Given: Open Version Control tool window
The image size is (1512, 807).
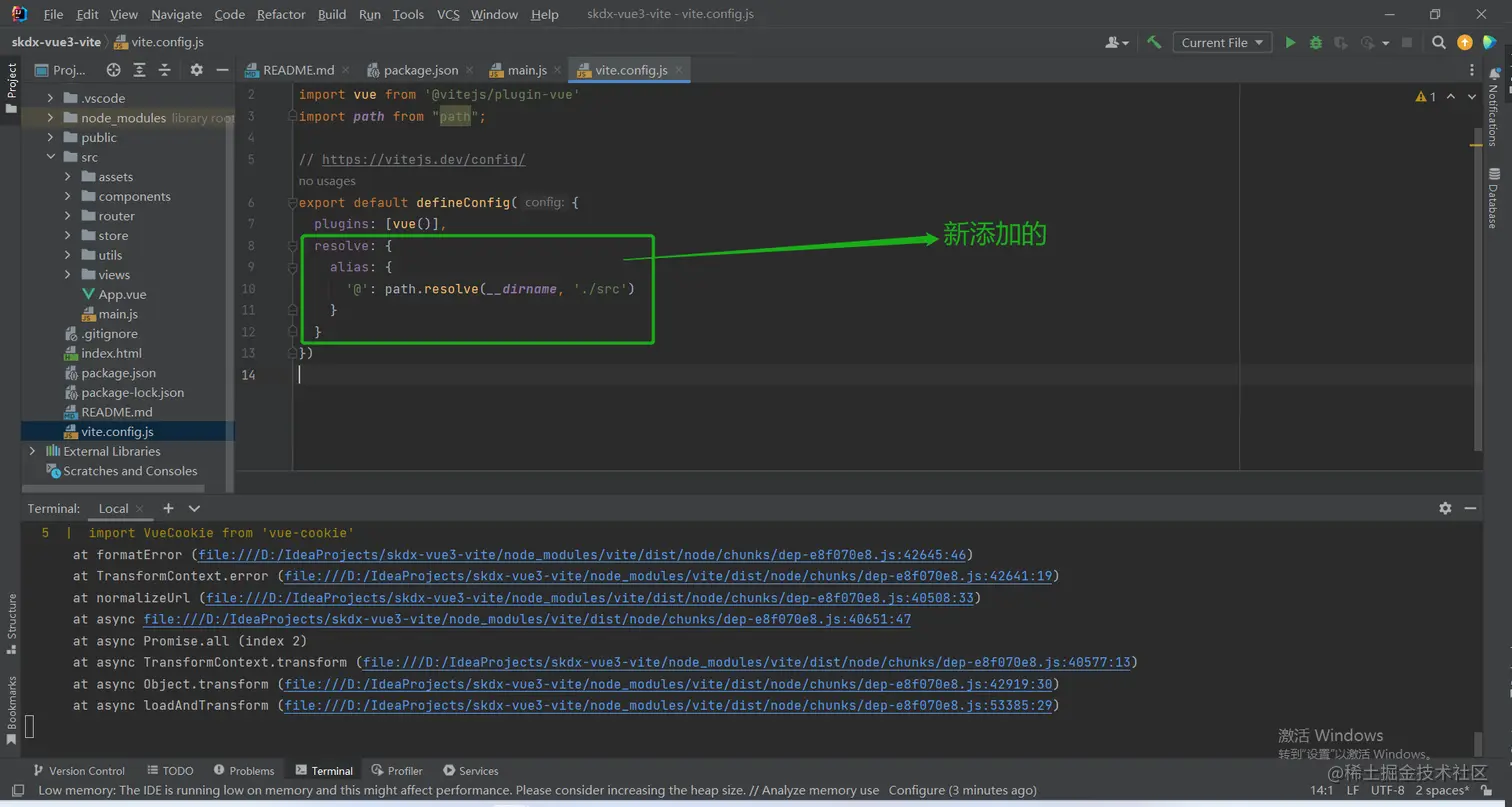Looking at the screenshot, I should tap(79, 770).
